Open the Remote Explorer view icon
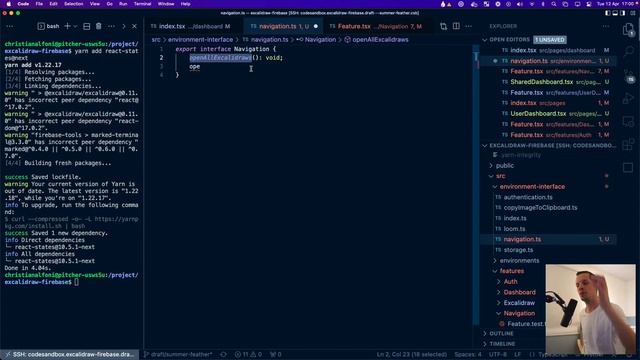 628,122
